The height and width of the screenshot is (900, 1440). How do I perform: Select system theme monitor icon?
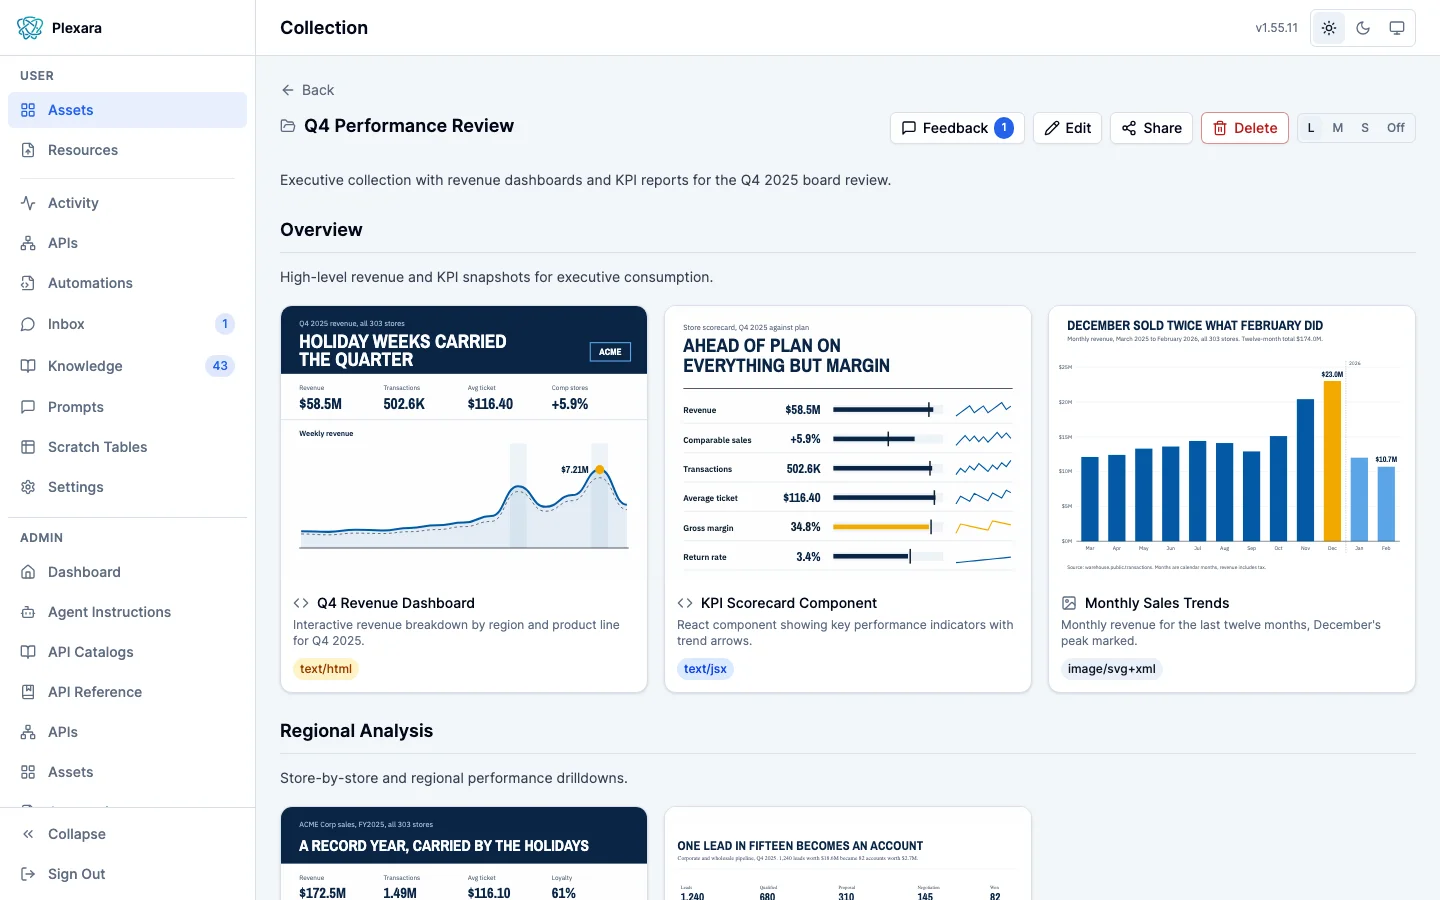coord(1397,28)
